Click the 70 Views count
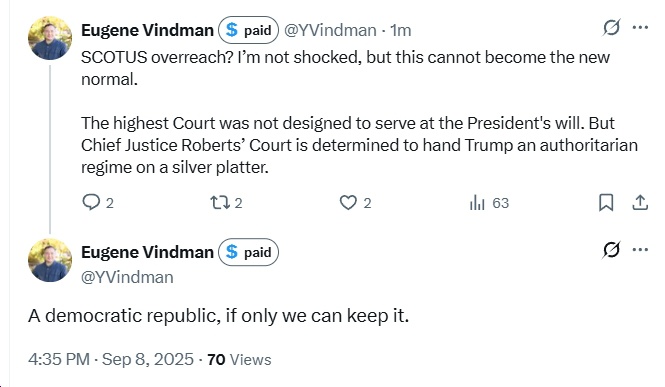Viewport: 665px width, 387px height. coord(239,359)
